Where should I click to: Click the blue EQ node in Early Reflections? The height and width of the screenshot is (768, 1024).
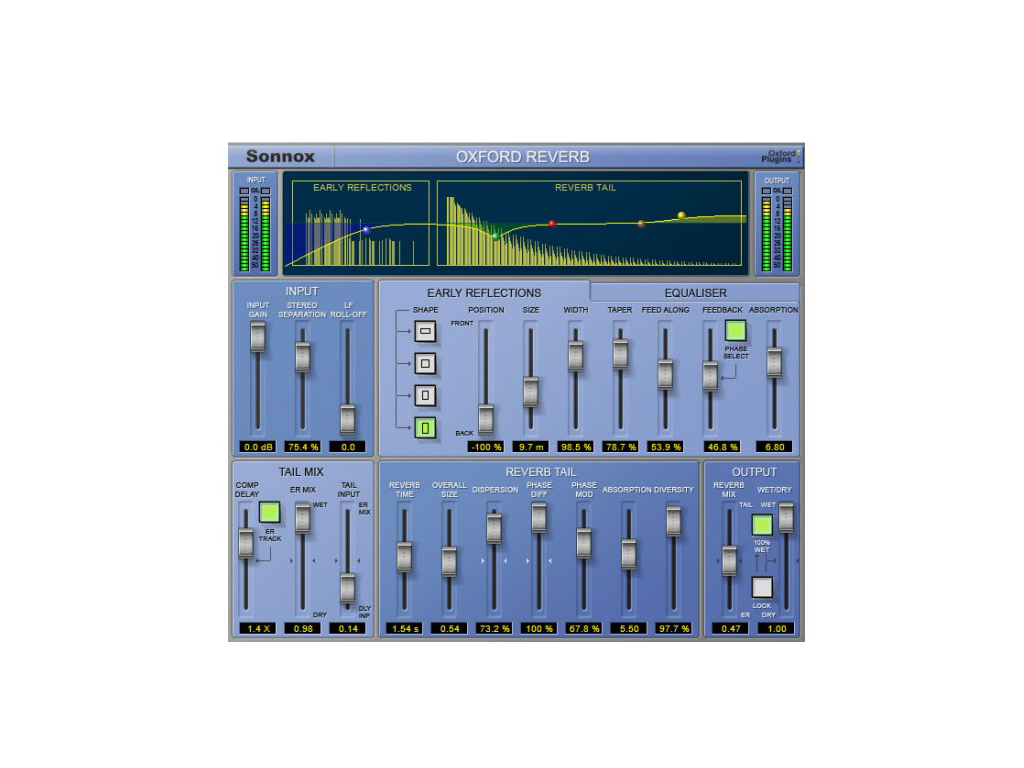tap(366, 230)
